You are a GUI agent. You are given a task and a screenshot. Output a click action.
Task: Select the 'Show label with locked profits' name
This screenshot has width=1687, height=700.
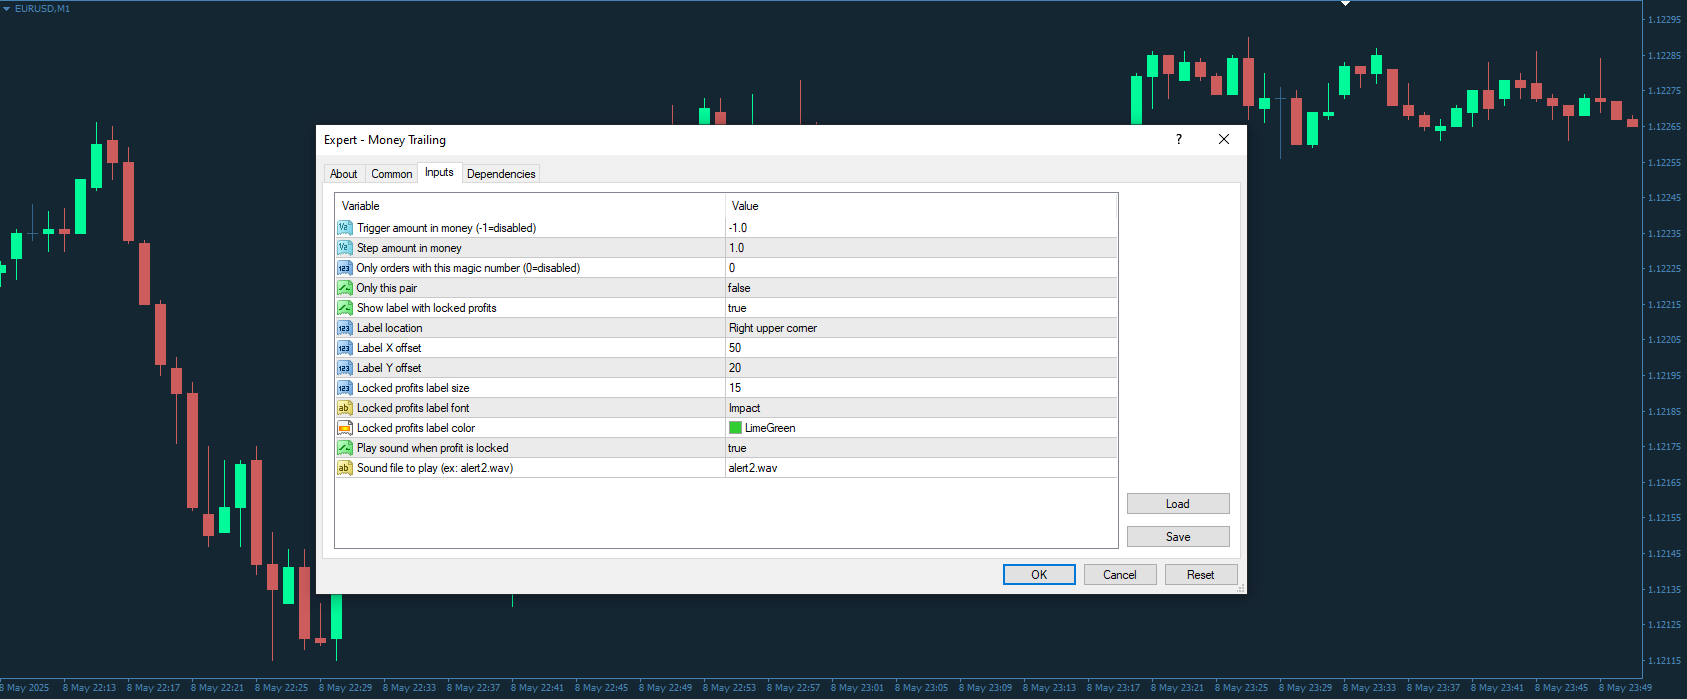tap(427, 308)
